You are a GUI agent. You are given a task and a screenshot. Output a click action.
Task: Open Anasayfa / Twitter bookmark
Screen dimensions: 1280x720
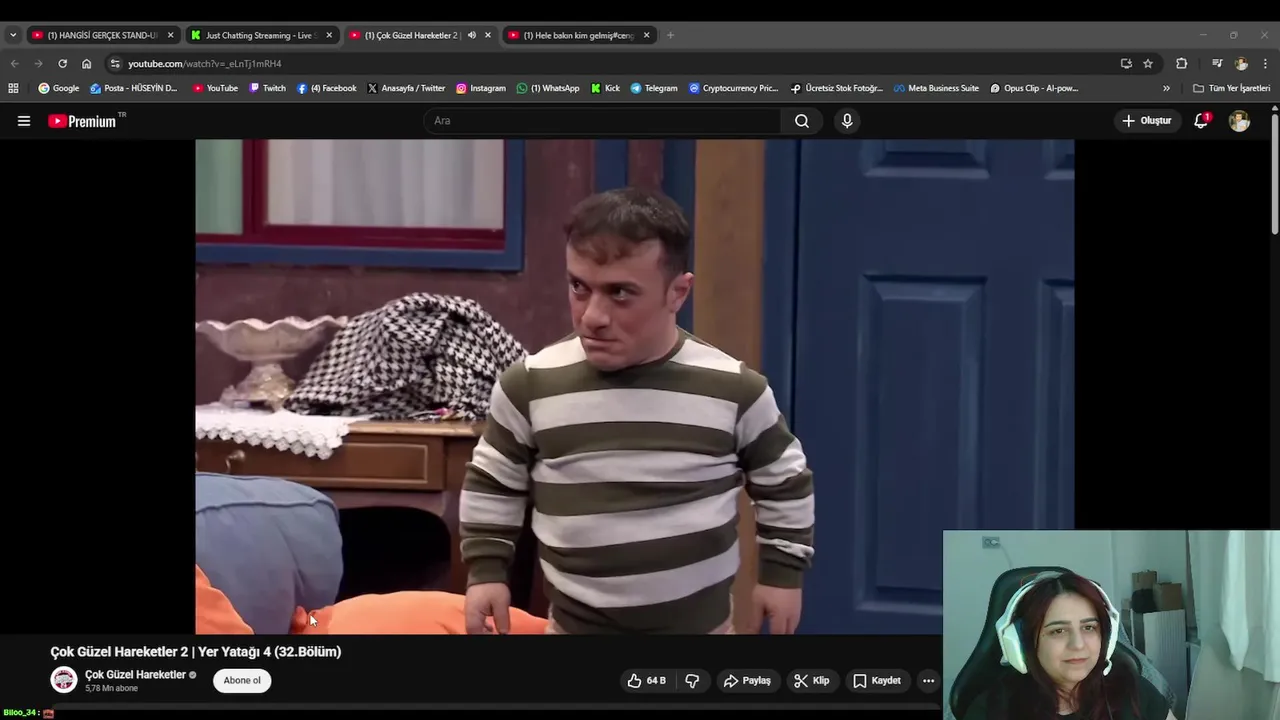(406, 88)
